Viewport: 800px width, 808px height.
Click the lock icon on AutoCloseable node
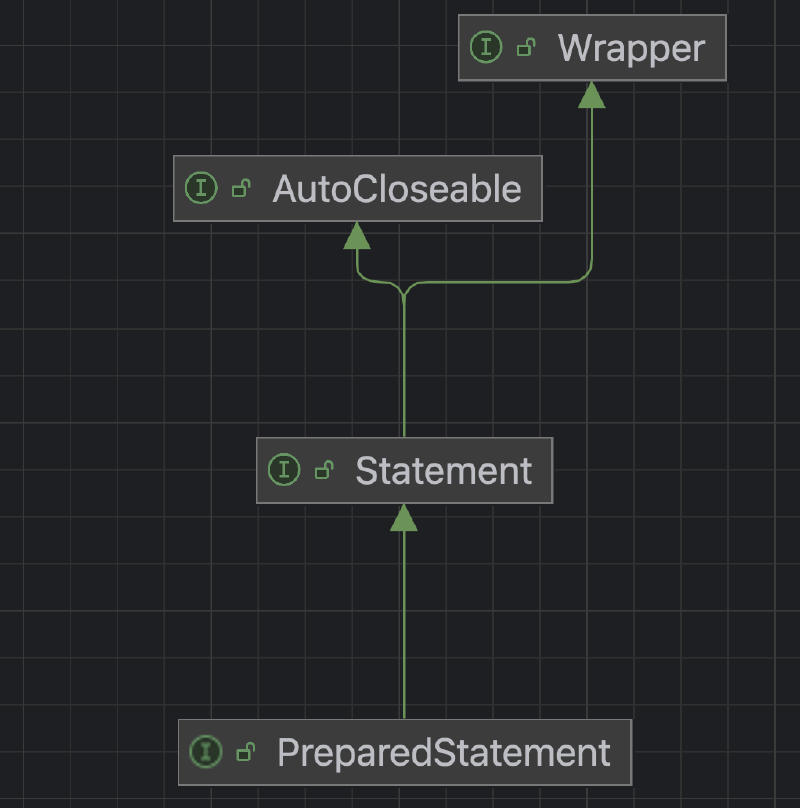click(241, 188)
